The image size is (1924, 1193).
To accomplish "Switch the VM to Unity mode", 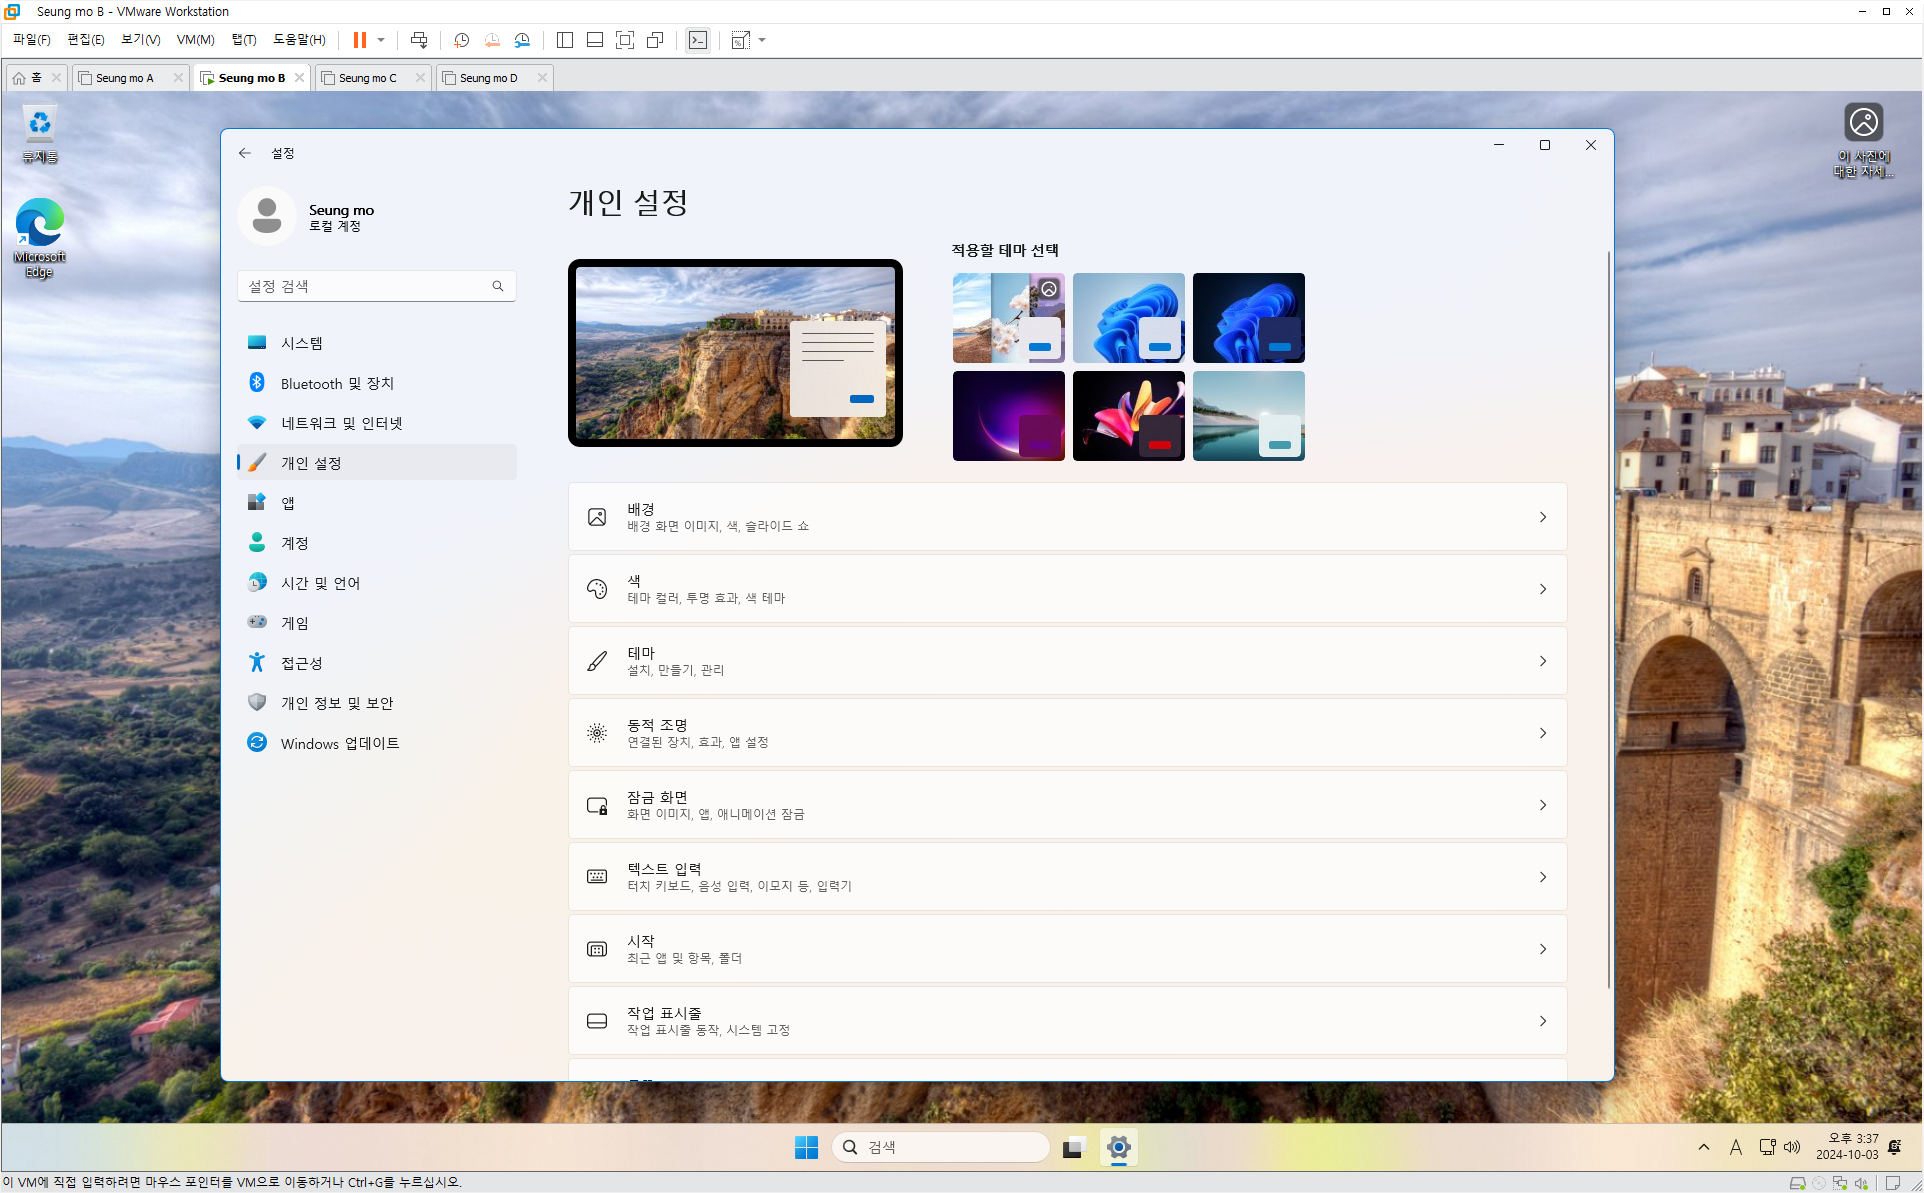I will click(x=655, y=40).
